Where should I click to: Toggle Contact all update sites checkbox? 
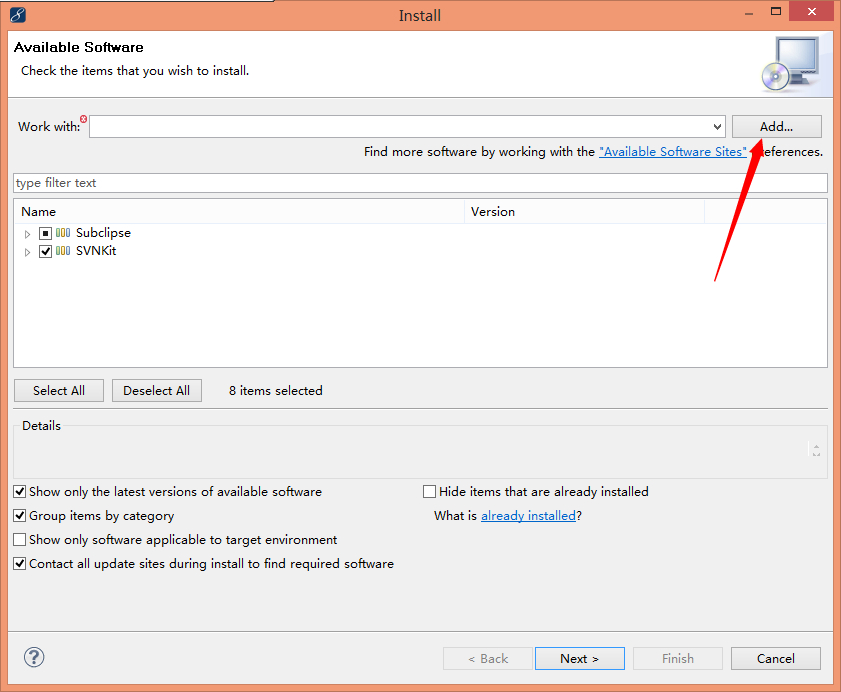(x=20, y=564)
